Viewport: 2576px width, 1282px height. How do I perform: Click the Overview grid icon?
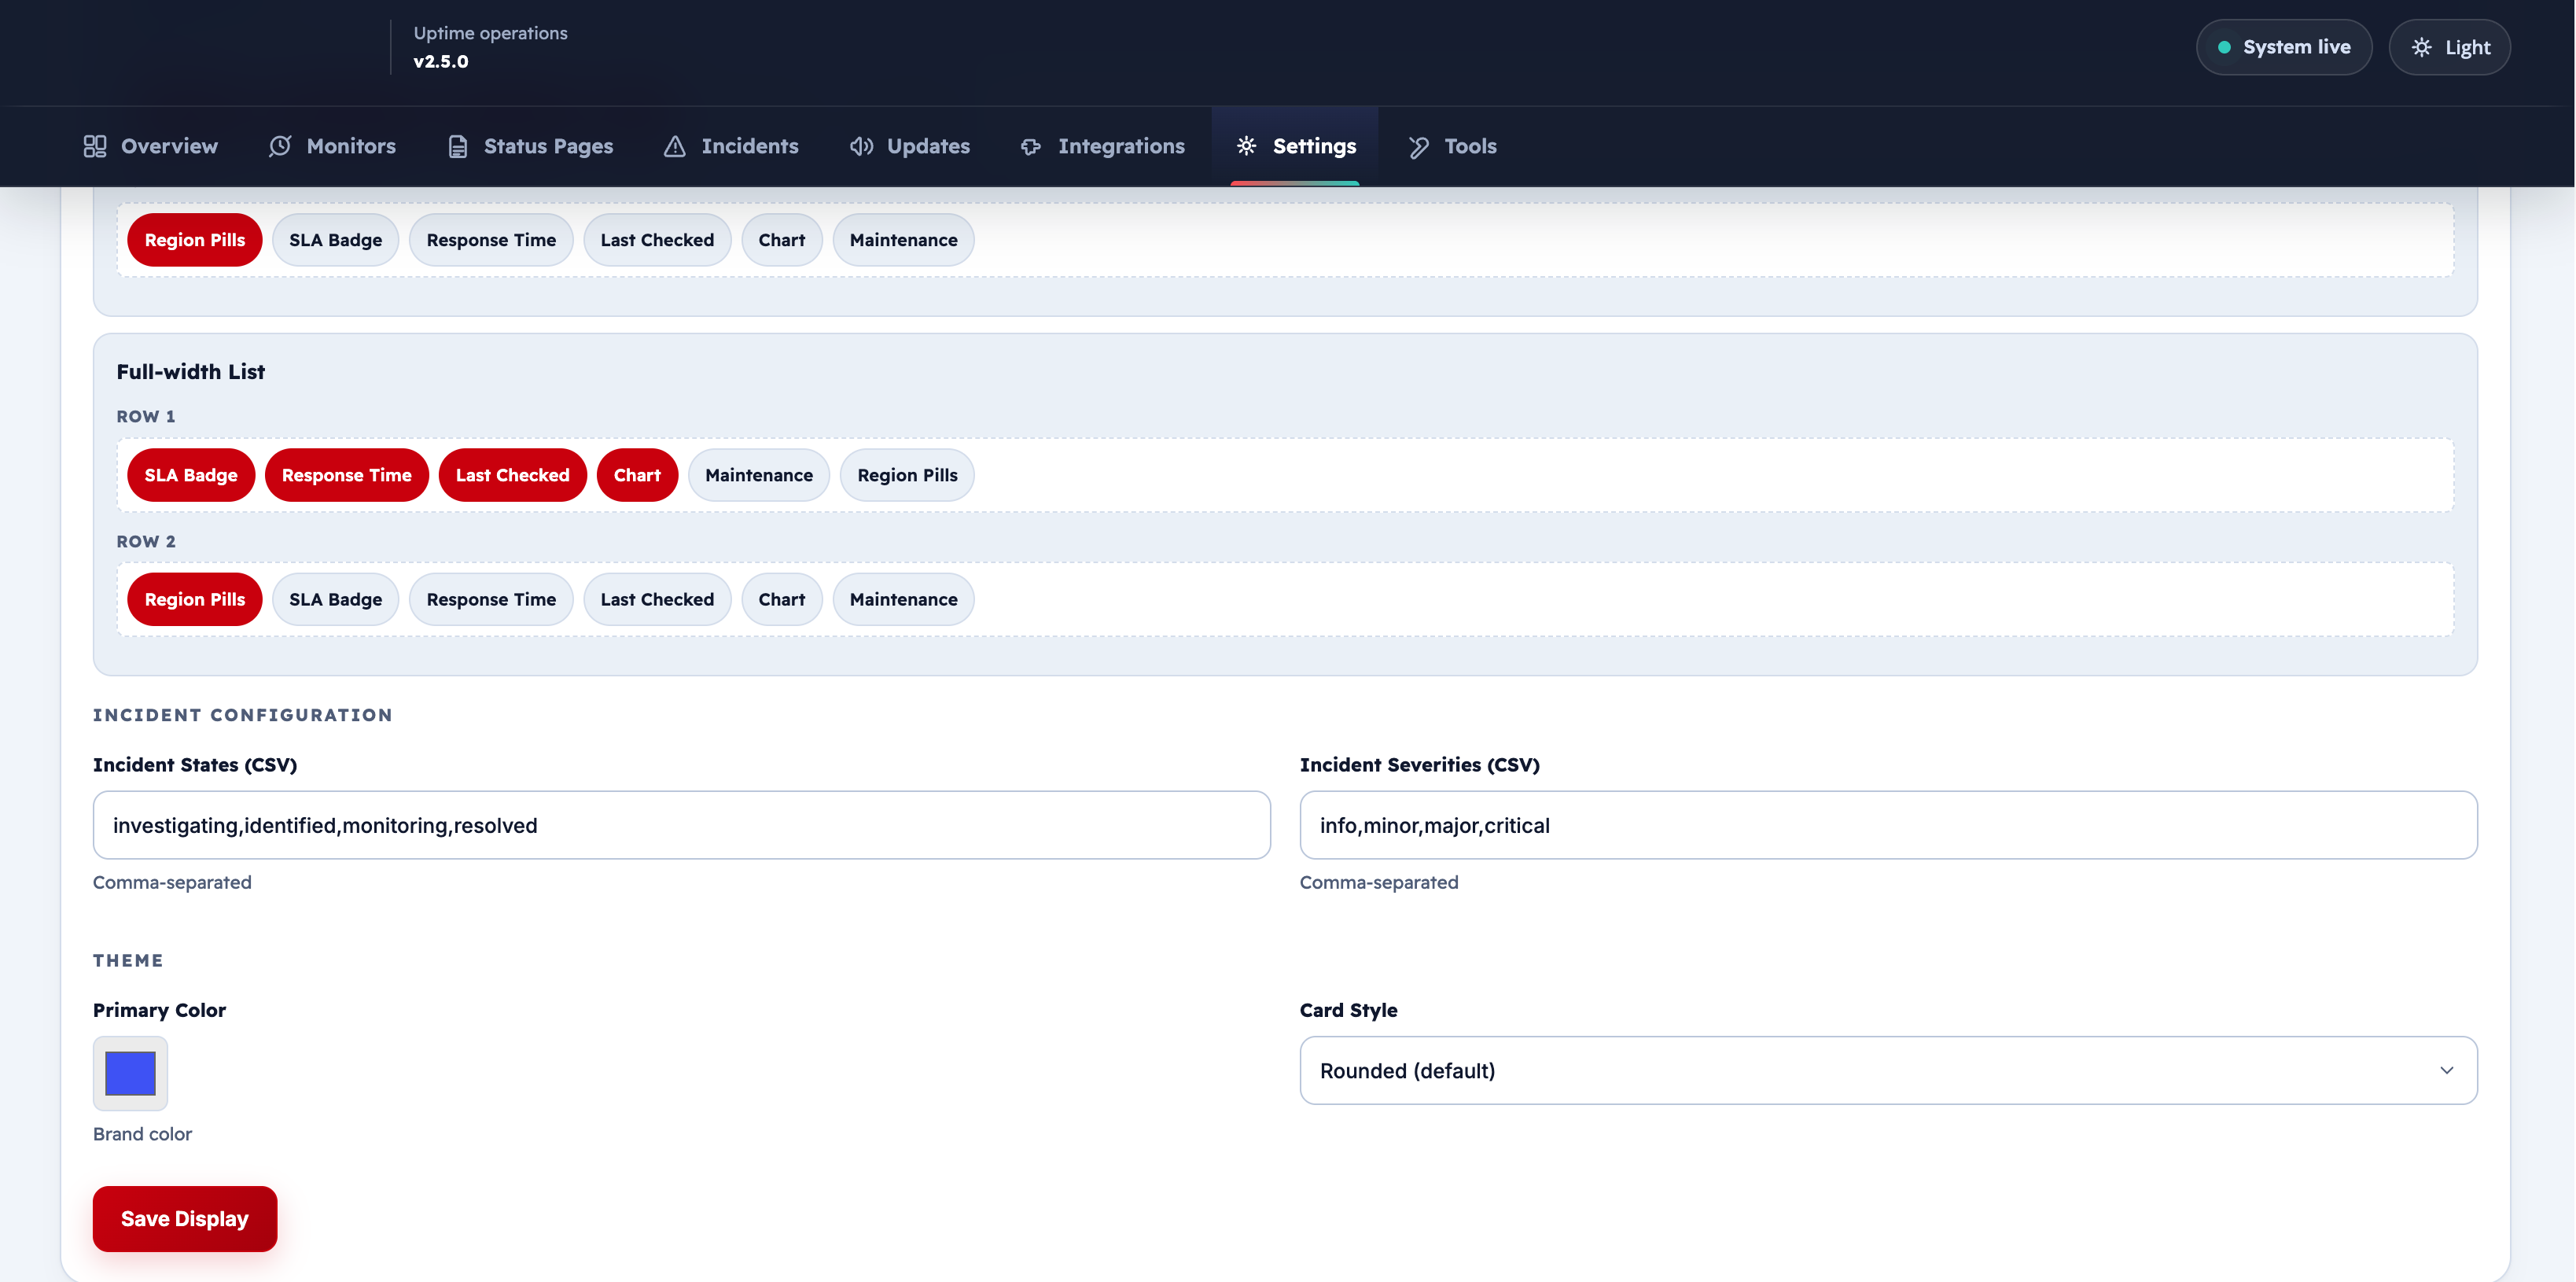pyautogui.click(x=95, y=146)
